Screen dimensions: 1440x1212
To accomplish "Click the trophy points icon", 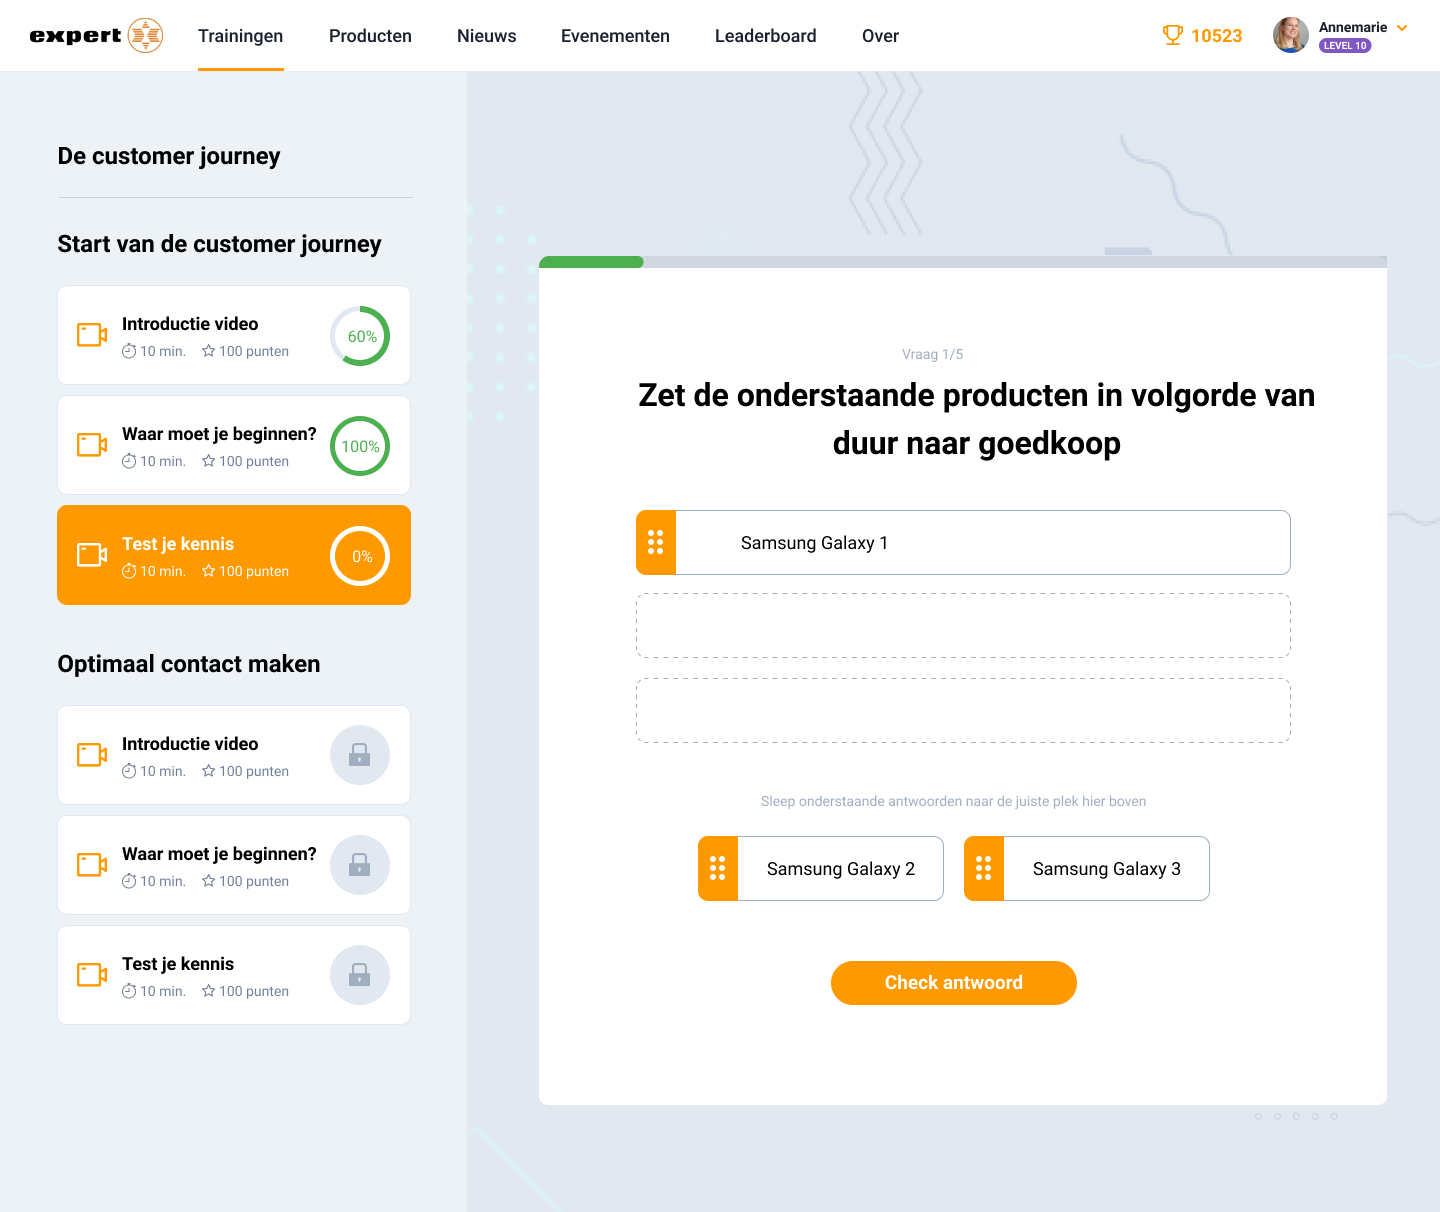I will point(1172,36).
